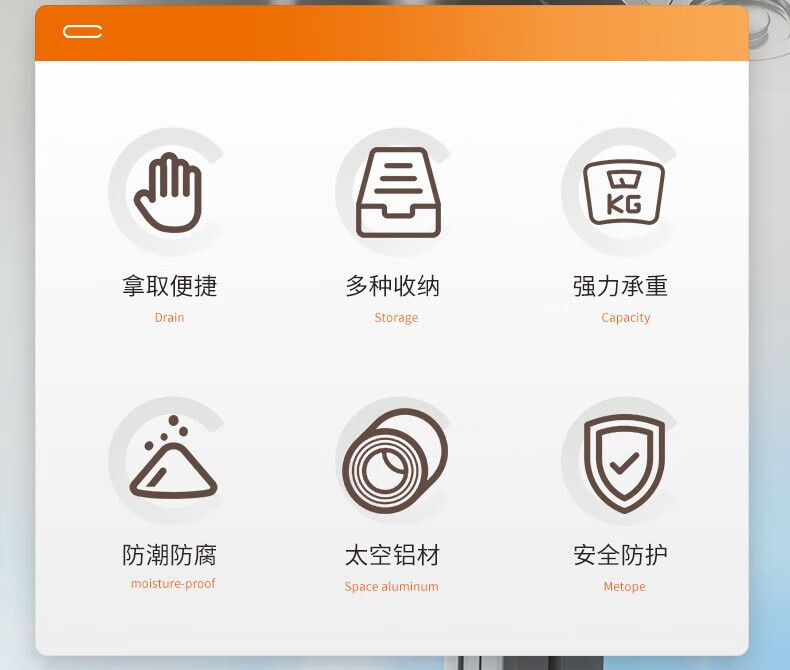Select the text 安全防护
This screenshot has height=670, width=790.
coord(620,555)
